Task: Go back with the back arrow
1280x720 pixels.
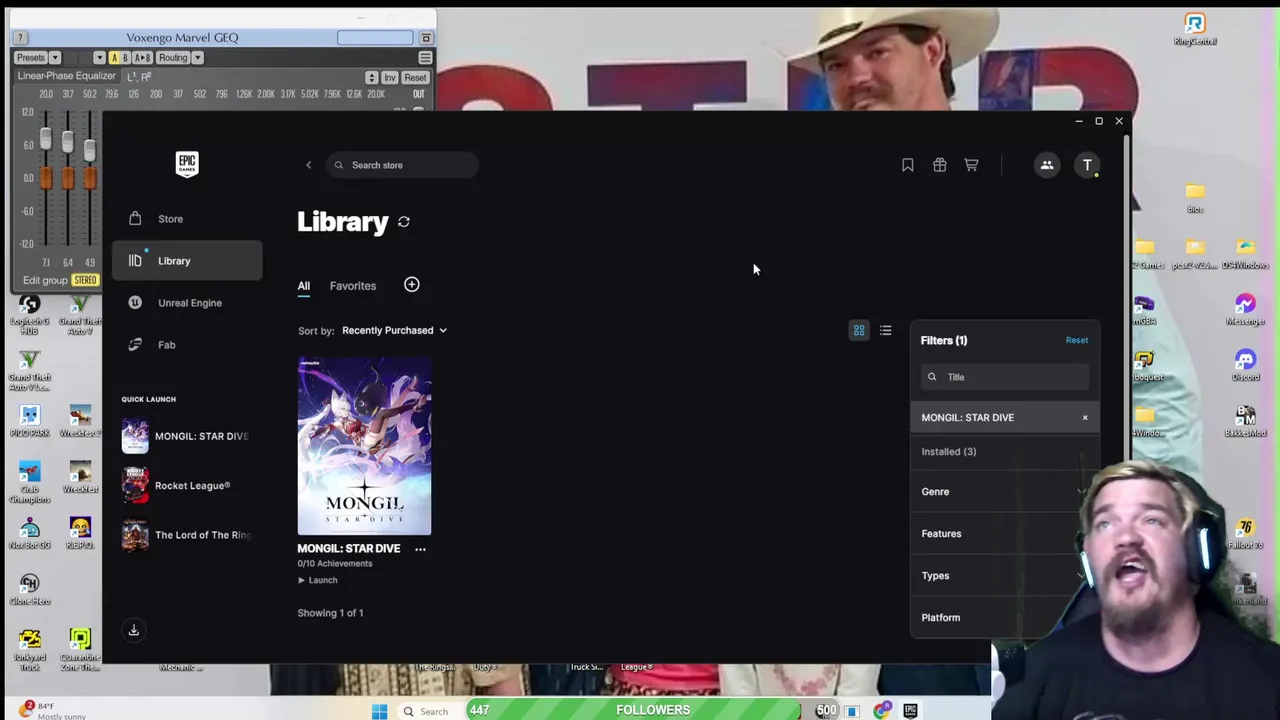Action: (x=308, y=165)
